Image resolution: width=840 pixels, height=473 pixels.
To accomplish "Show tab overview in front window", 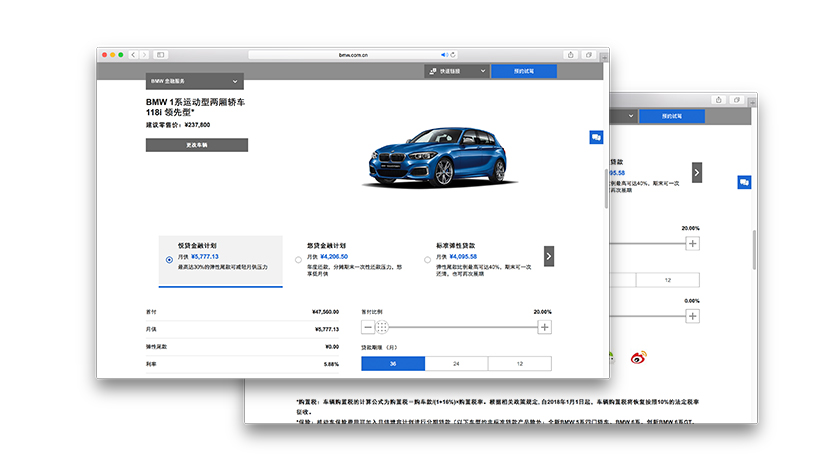I will [x=589, y=55].
